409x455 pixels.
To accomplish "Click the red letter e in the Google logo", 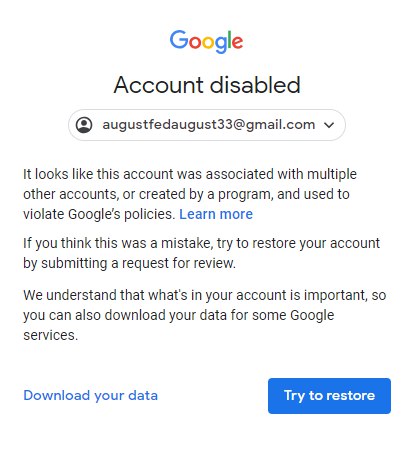I will click(x=237, y=42).
